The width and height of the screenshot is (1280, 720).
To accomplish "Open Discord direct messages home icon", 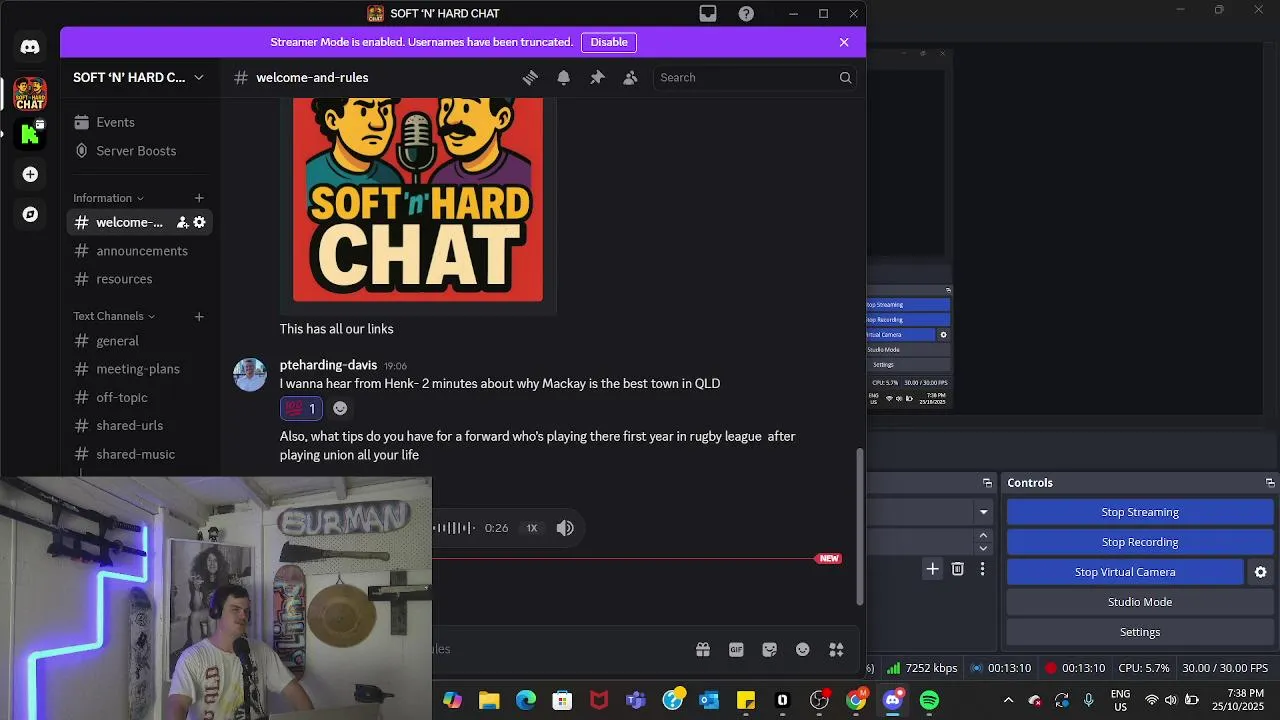I will [30, 47].
